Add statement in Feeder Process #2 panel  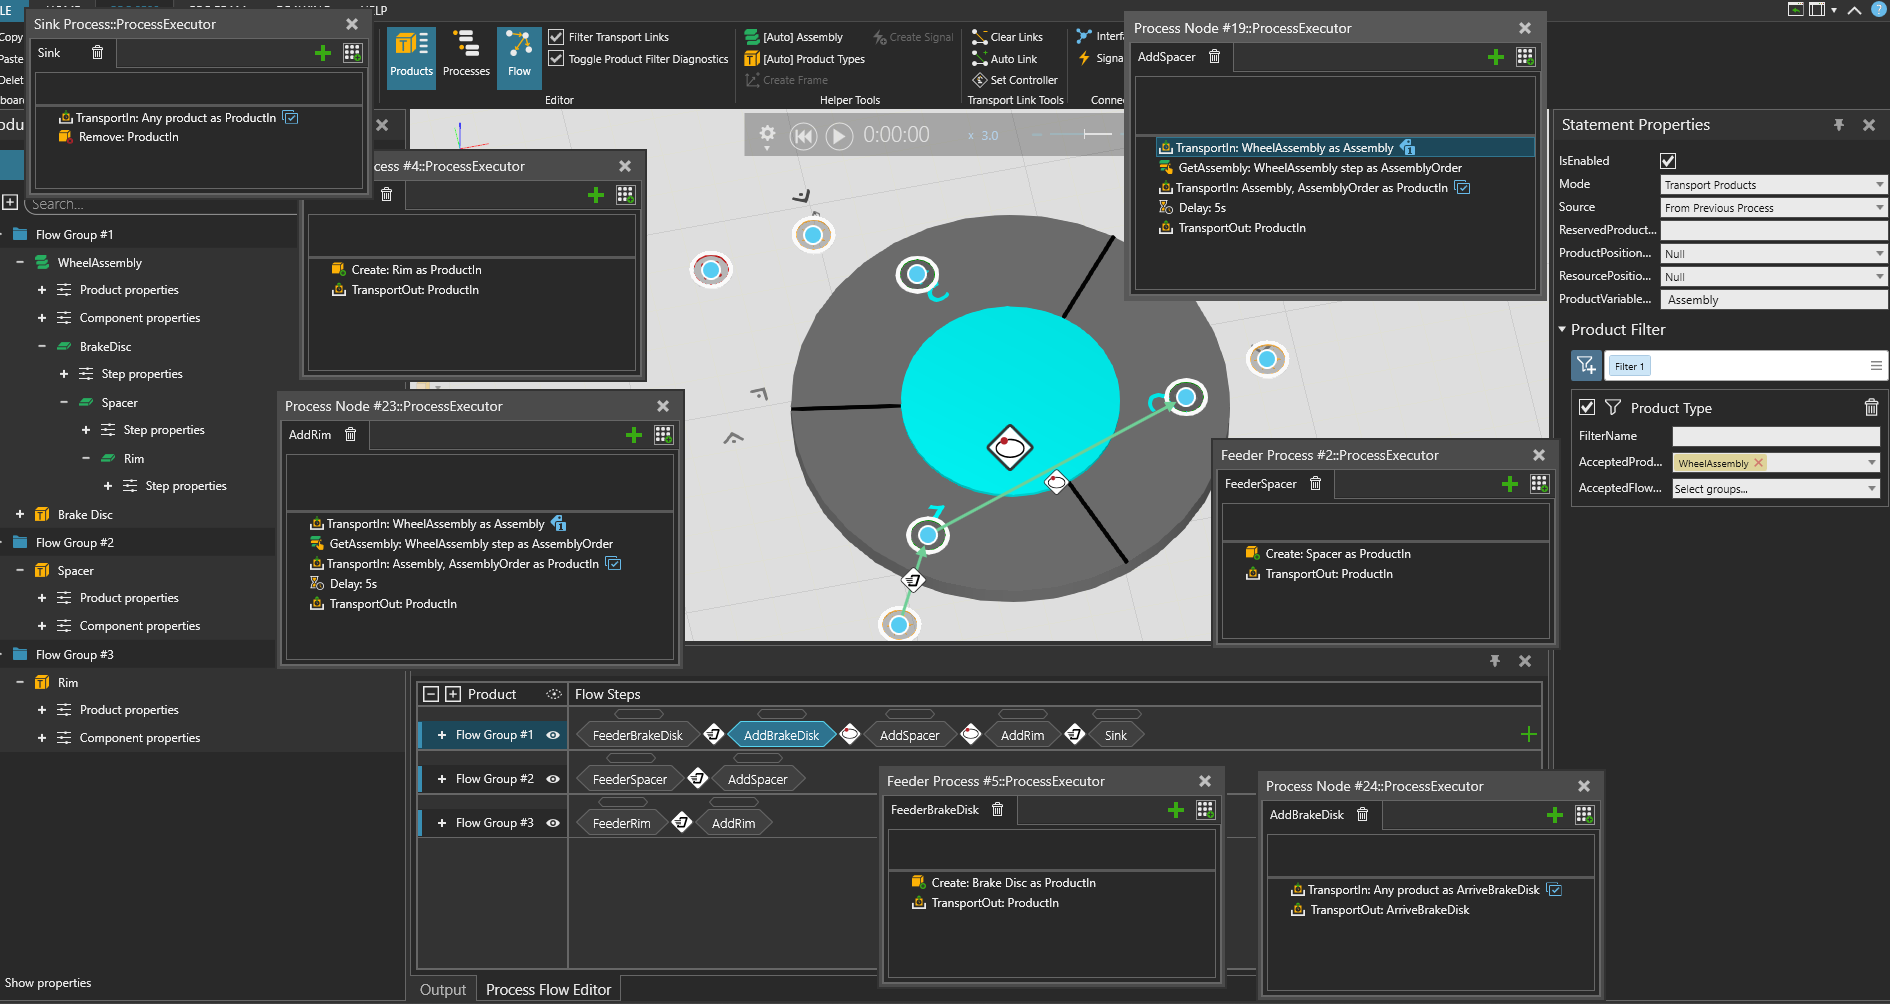tap(1510, 484)
